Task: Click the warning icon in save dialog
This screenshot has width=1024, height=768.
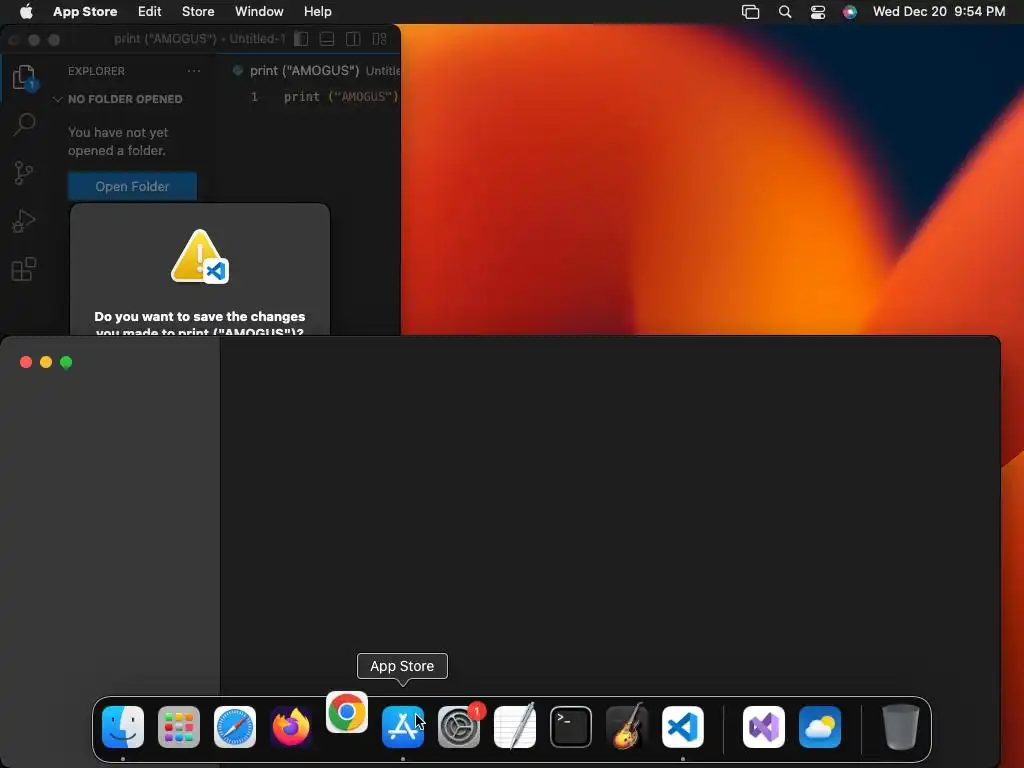Action: pyautogui.click(x=199, y=257)
